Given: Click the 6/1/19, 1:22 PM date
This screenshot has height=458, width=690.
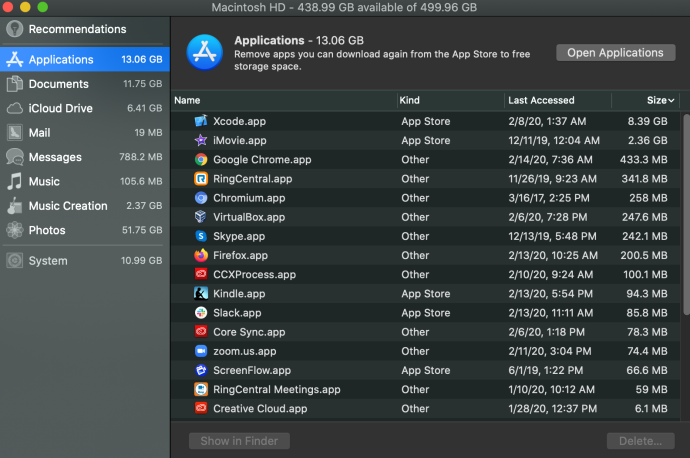Looking at the screenshot, I should pos(546,370).
